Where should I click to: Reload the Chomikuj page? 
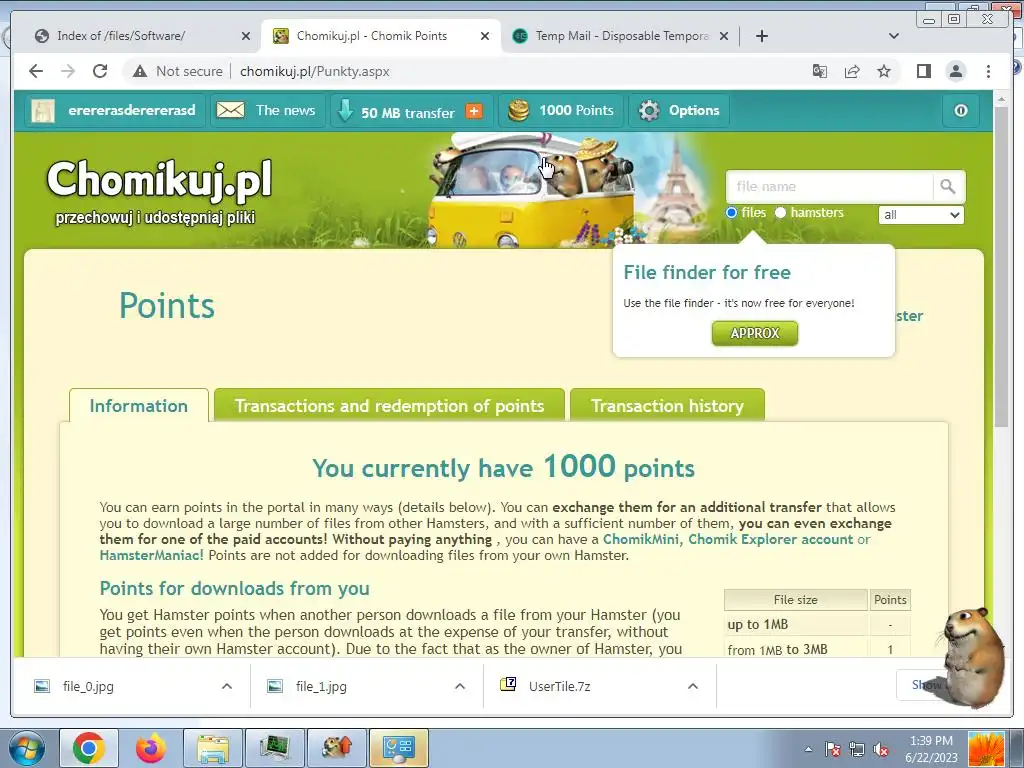[x=100, y=71]
